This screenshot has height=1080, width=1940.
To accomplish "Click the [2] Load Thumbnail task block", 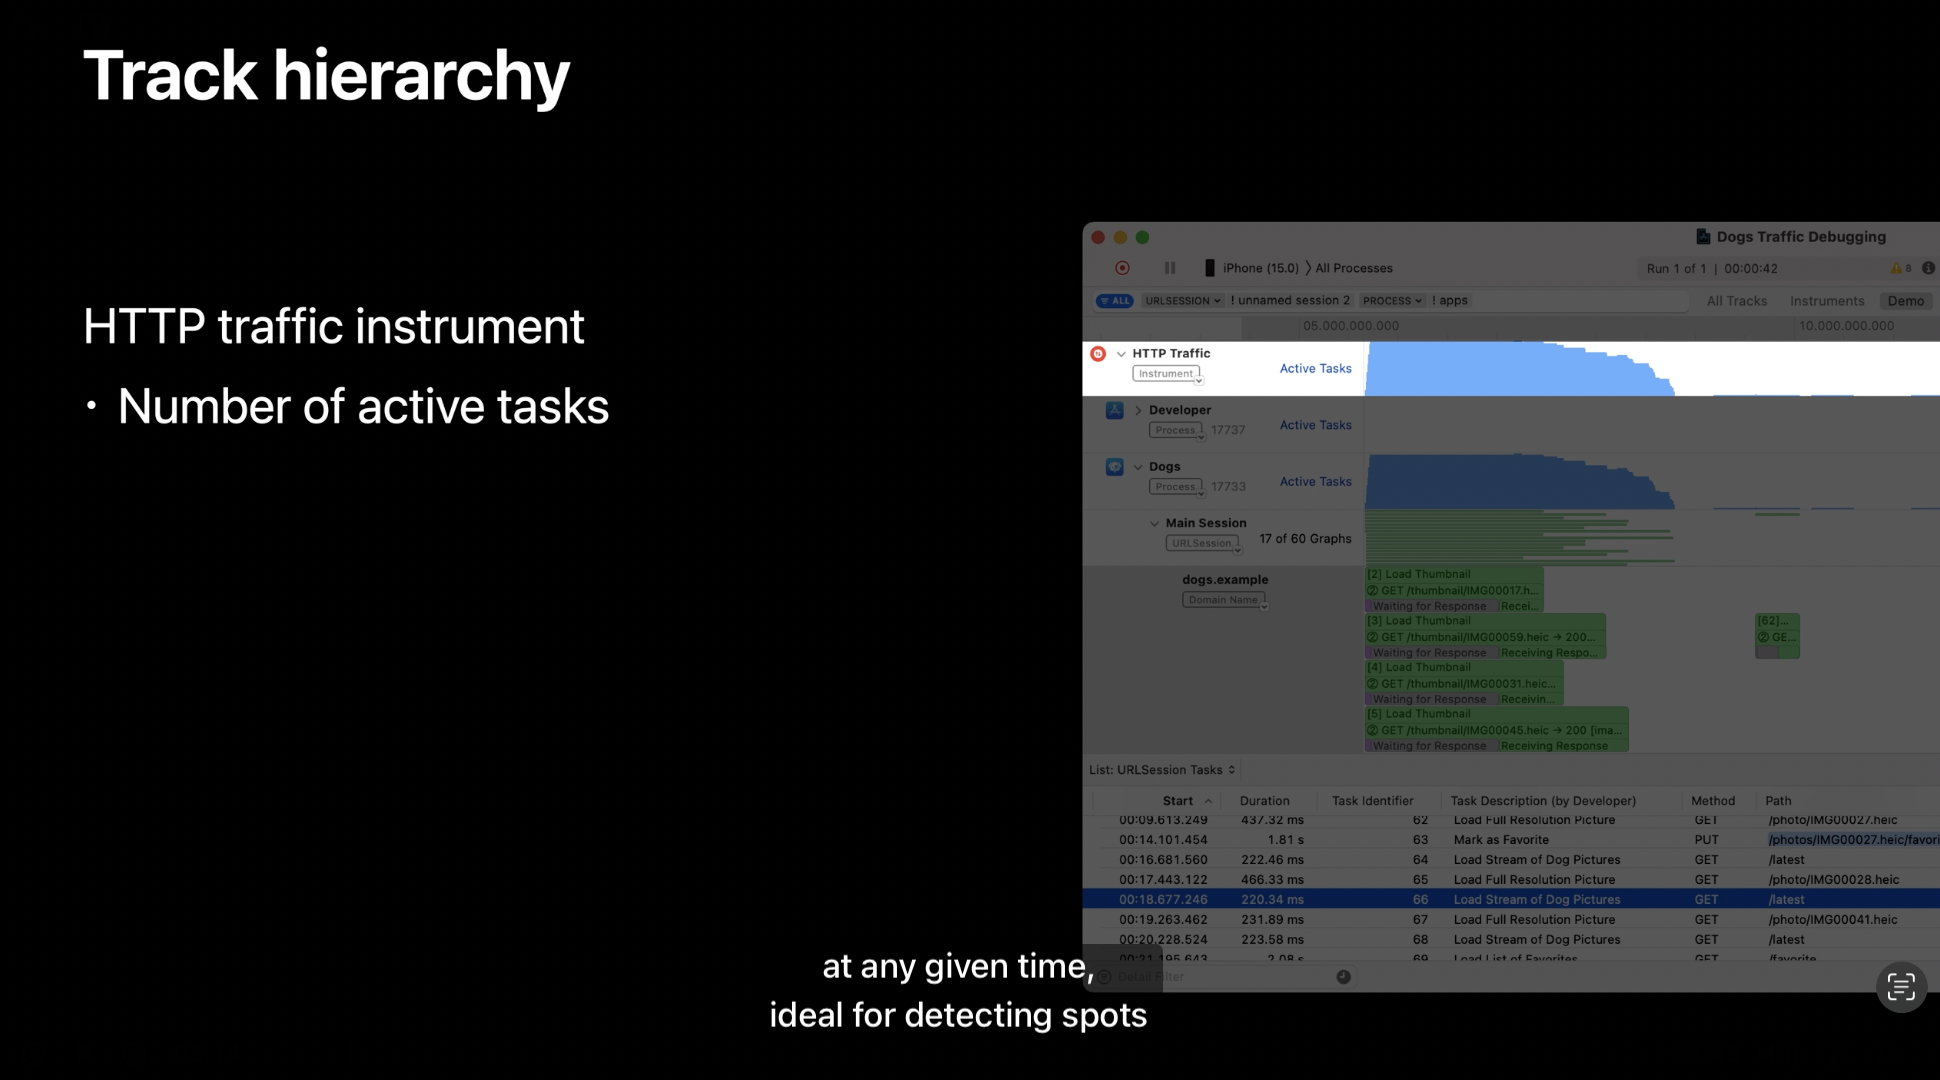I will (x=1454, y=590).
